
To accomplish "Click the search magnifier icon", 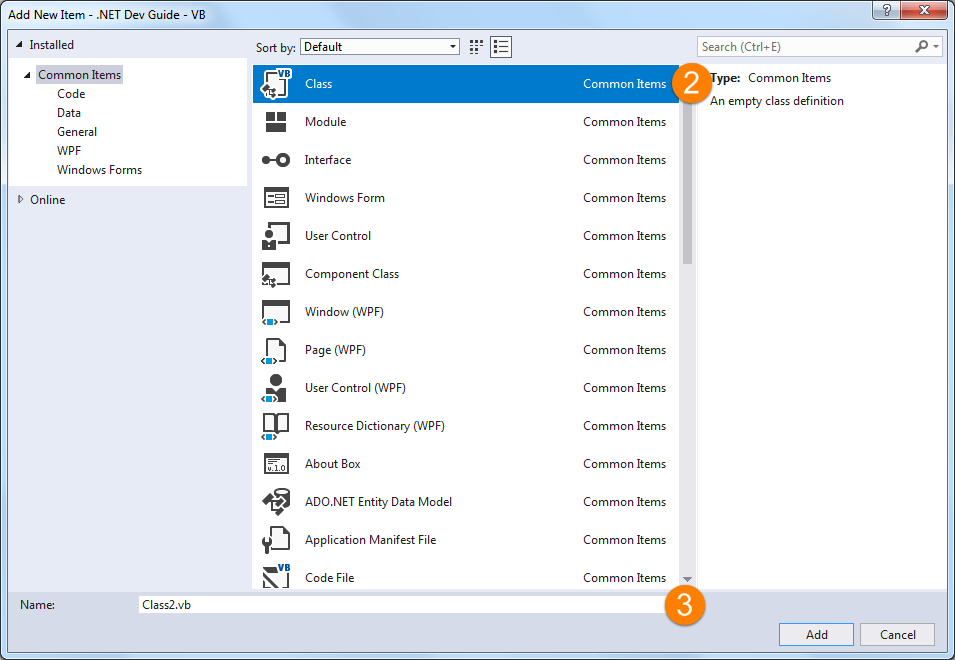I will (x=922, y=46).
